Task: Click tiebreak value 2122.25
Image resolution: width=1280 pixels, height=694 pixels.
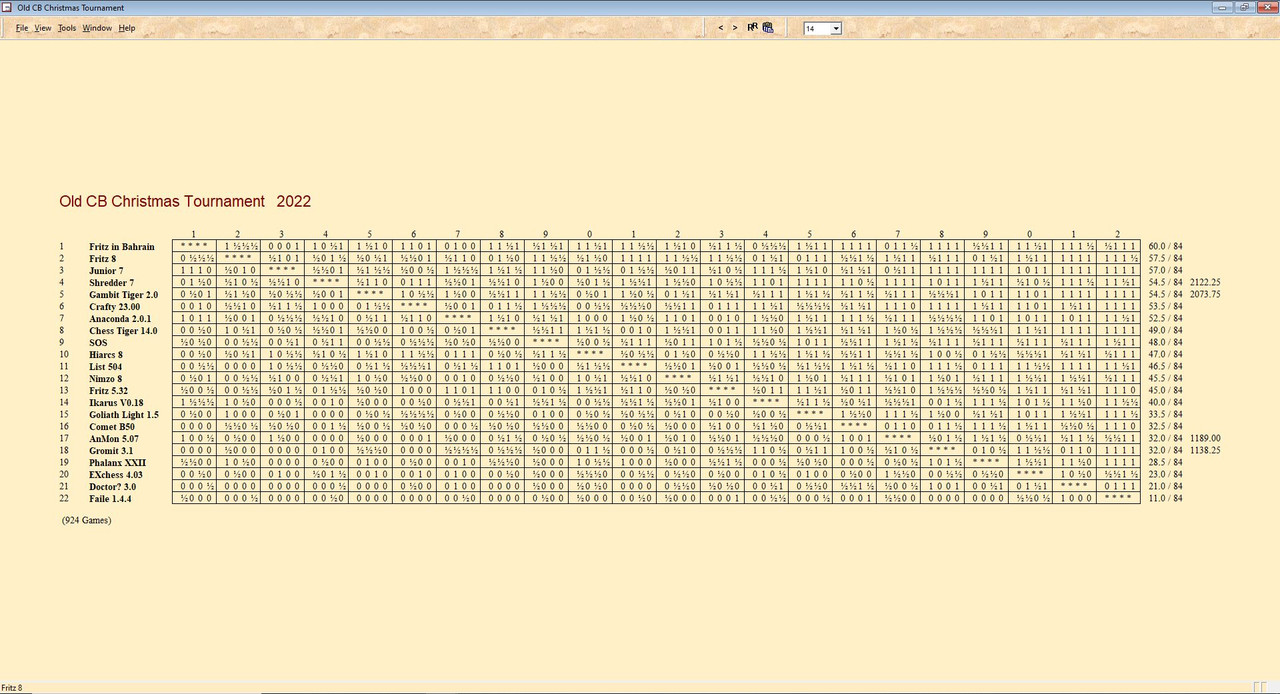Action: 1205,283
